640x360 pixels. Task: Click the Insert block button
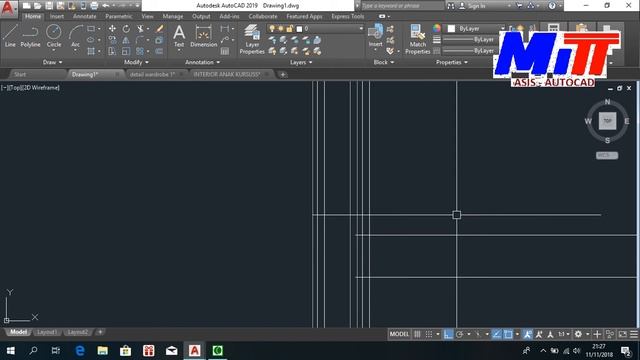pyautogui.click(x=375, y=36)
